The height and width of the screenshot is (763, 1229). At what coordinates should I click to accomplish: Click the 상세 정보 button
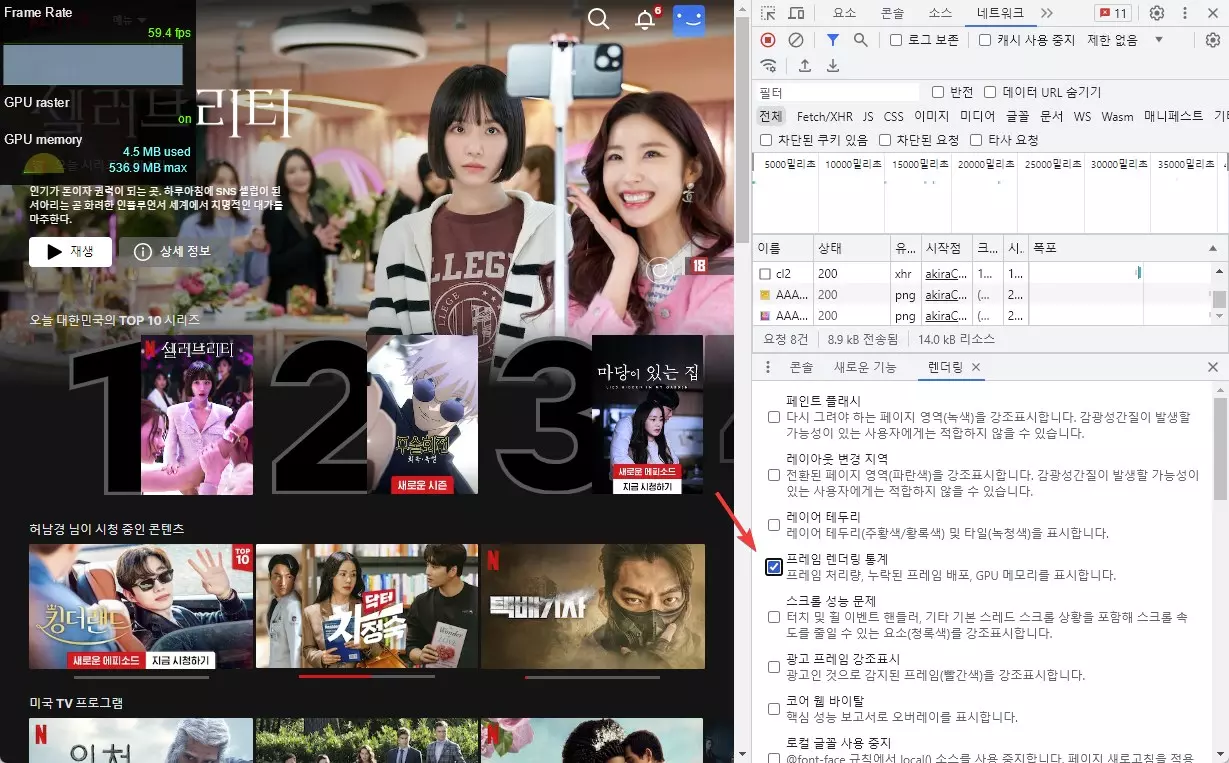pos(172,251)
